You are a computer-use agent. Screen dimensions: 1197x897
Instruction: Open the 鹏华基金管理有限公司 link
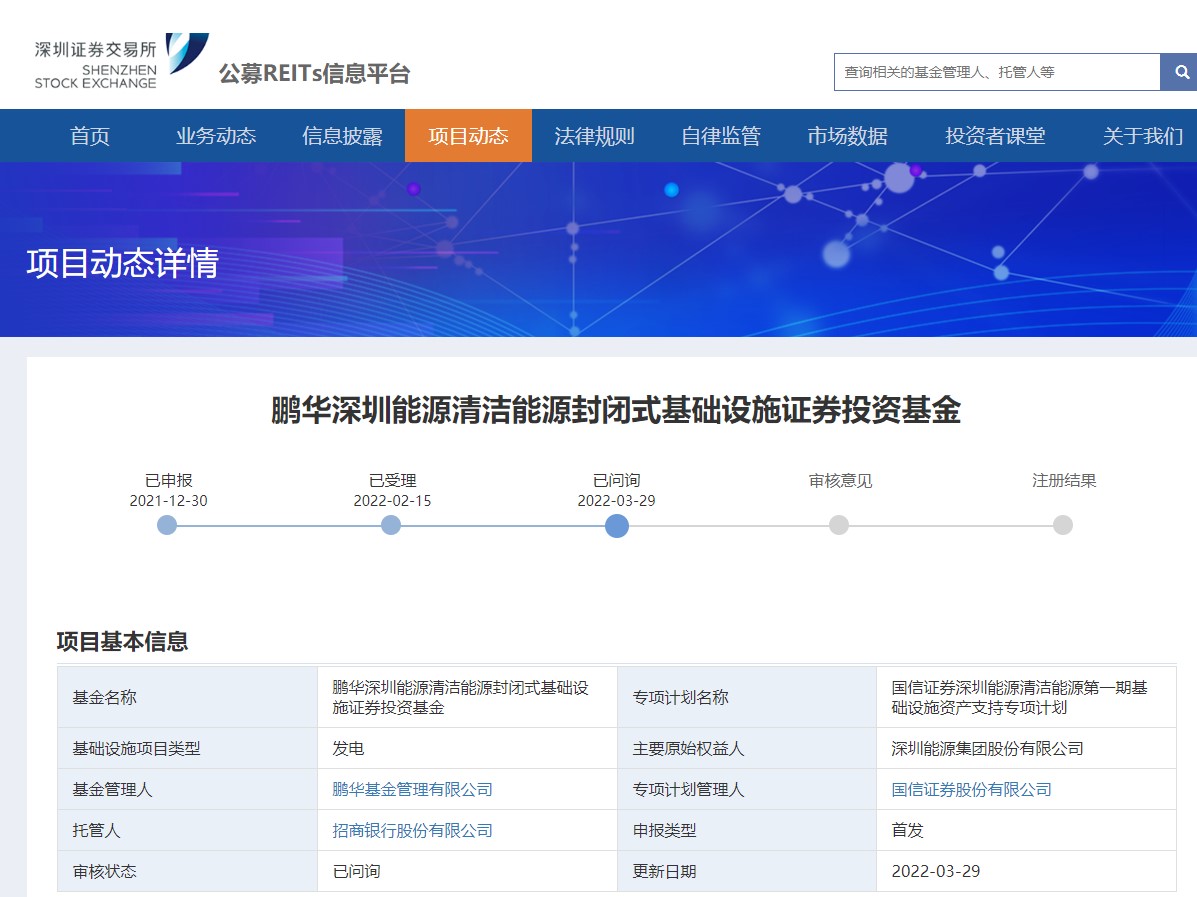point(412,789)
